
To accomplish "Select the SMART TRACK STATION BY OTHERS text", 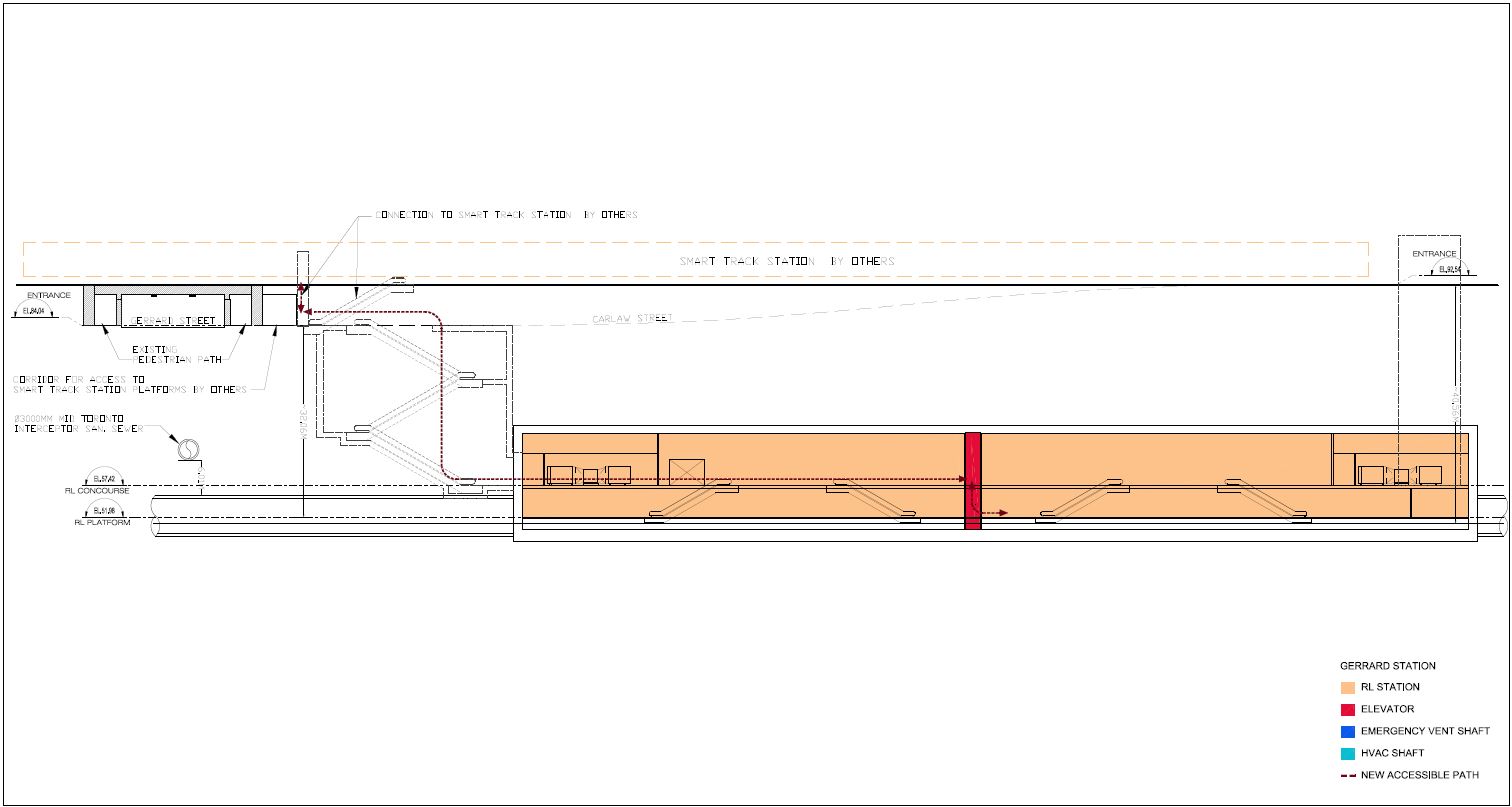I will coord(787,261).
